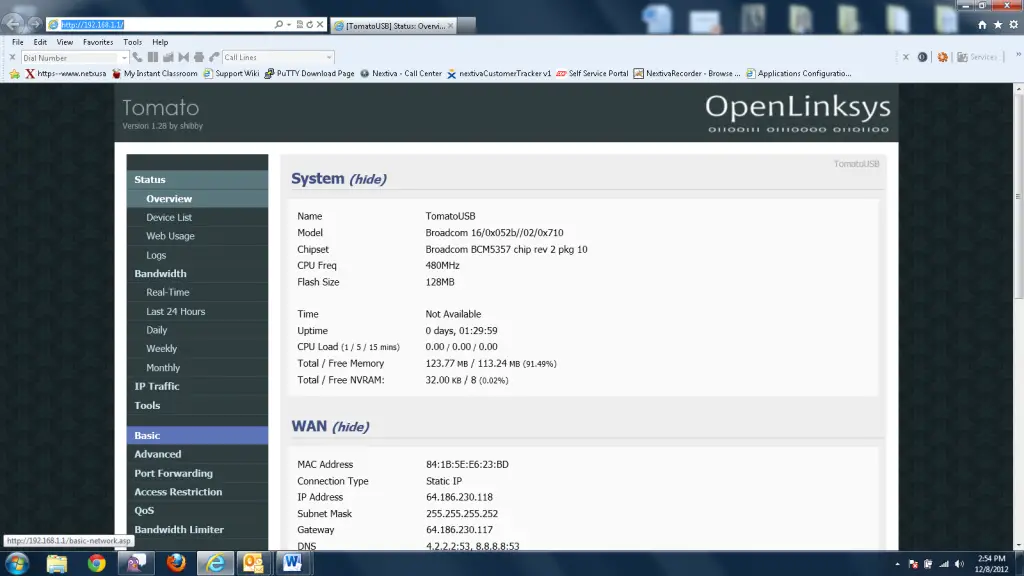Open the browser Home icon
The height and width of the screenshot is (576, 1024).
click(x=982, y=24)
